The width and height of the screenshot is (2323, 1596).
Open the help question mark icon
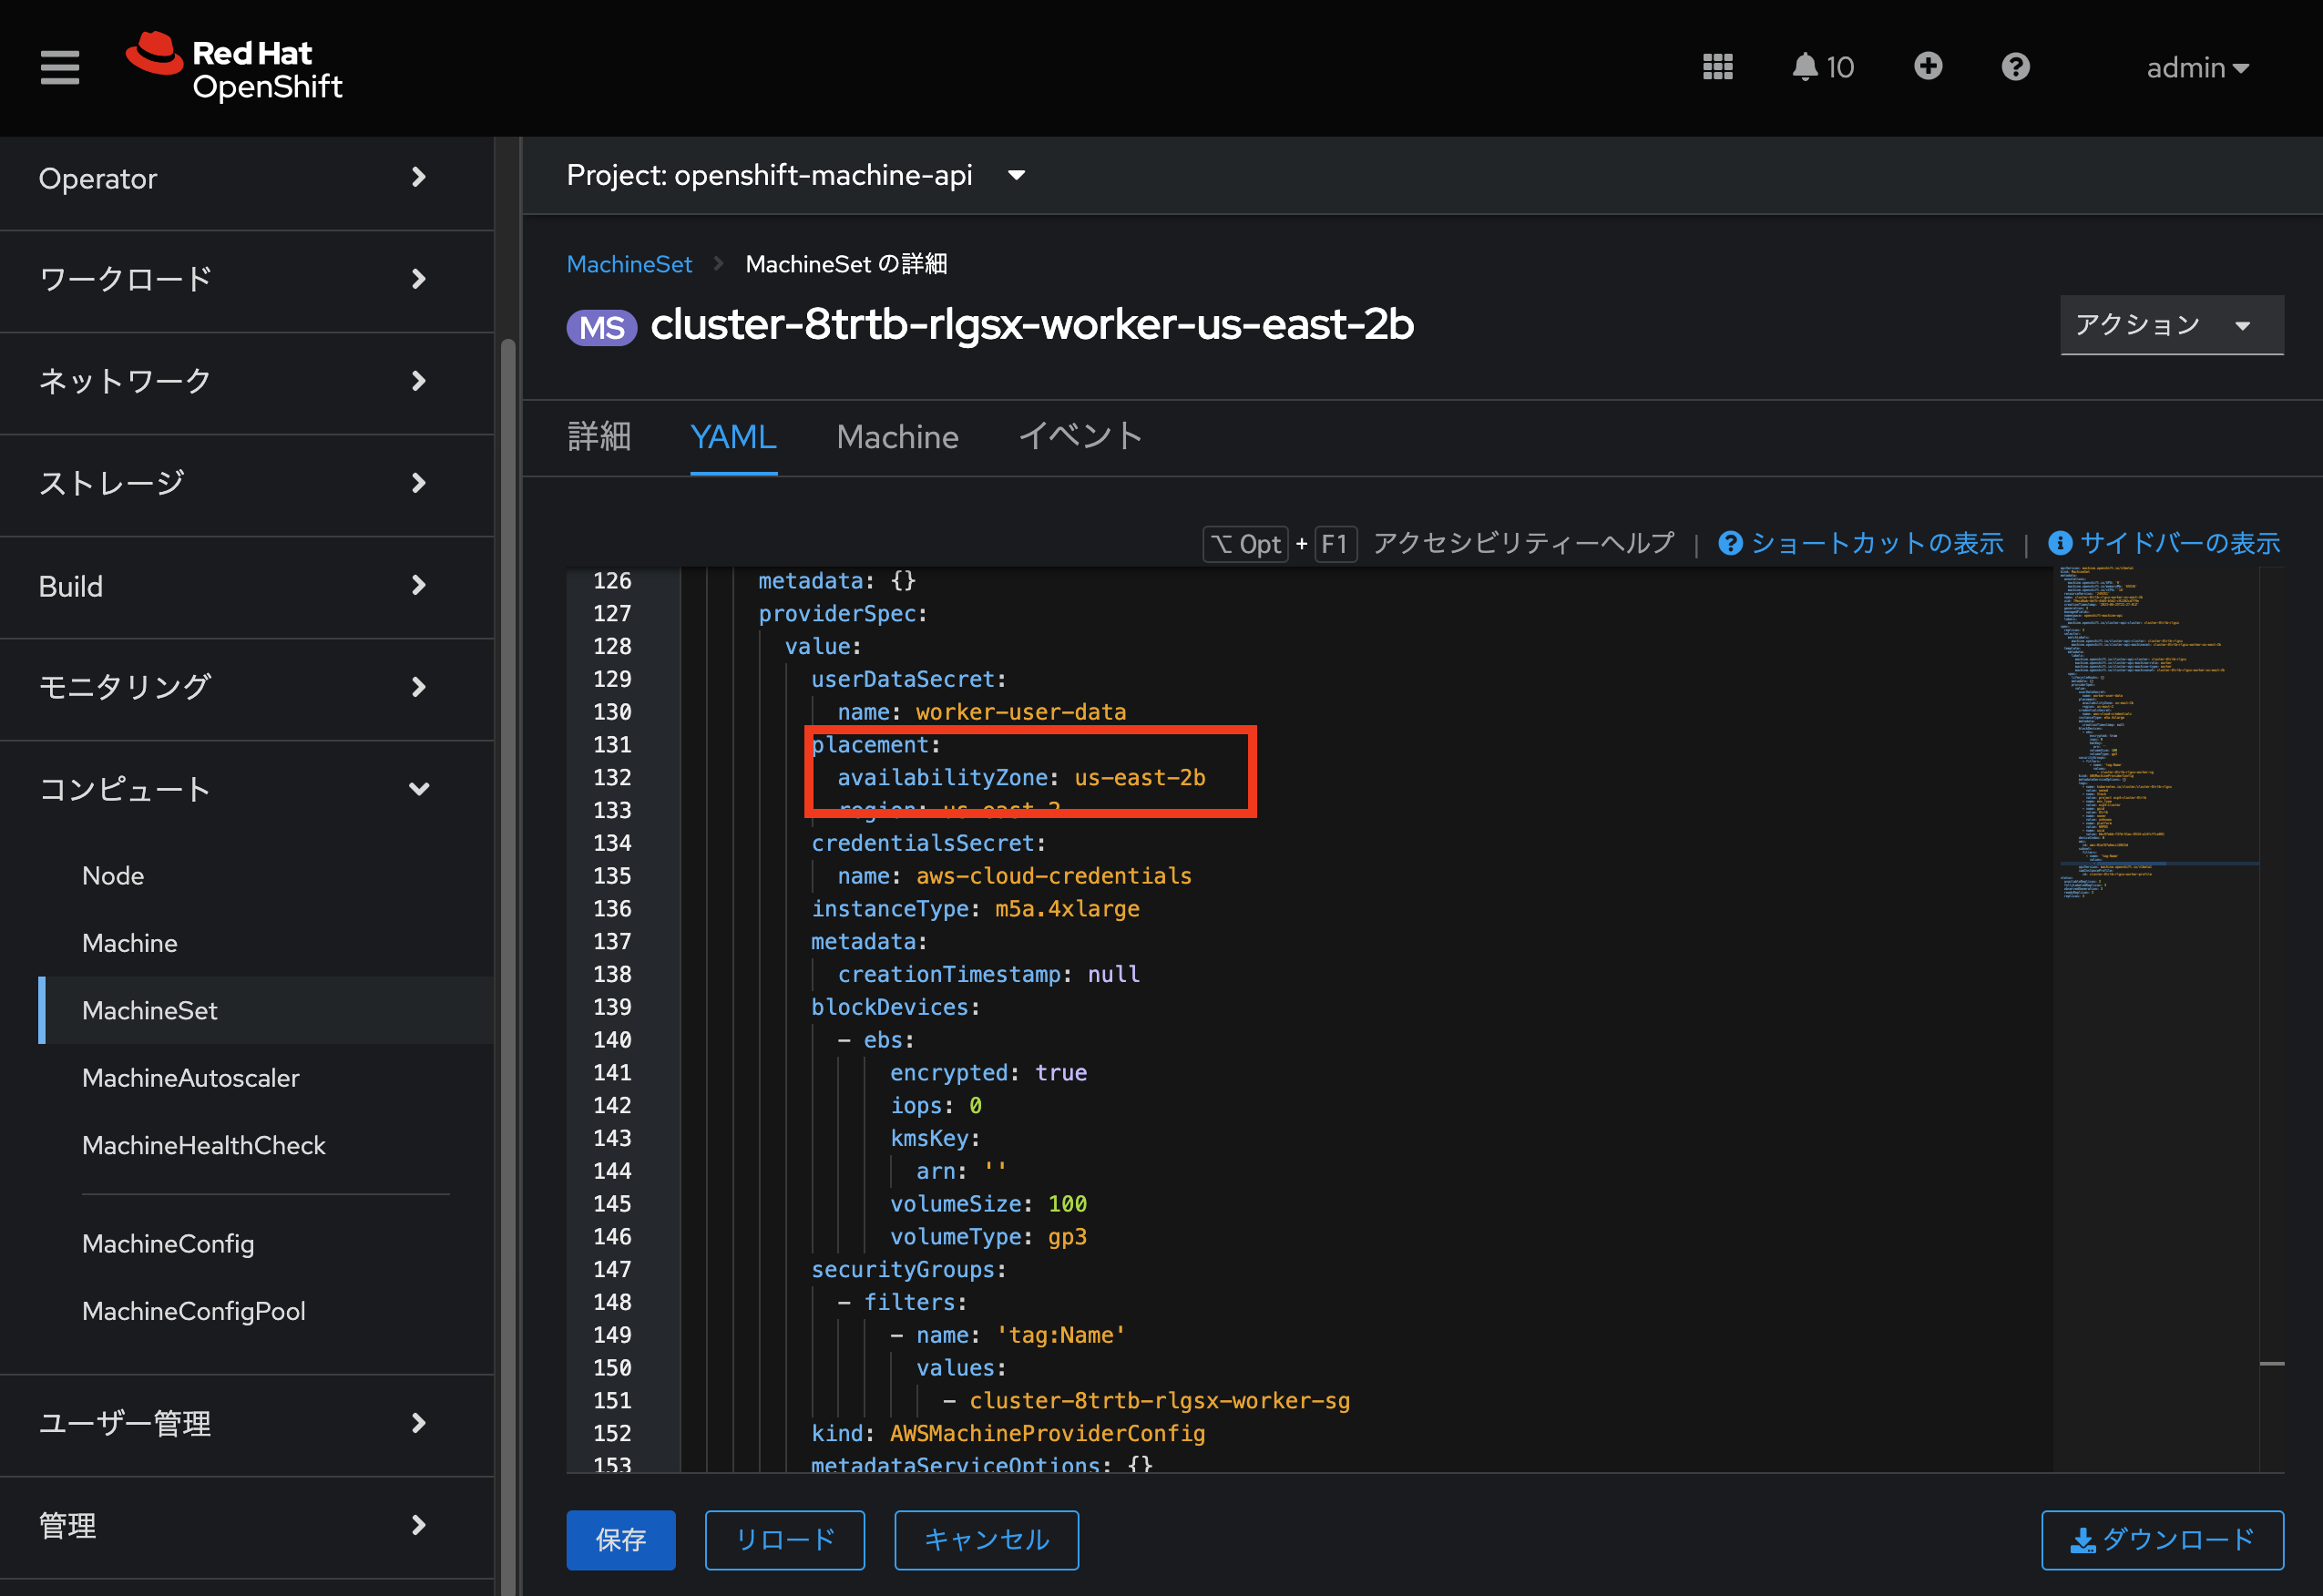tap(2015, 67)
